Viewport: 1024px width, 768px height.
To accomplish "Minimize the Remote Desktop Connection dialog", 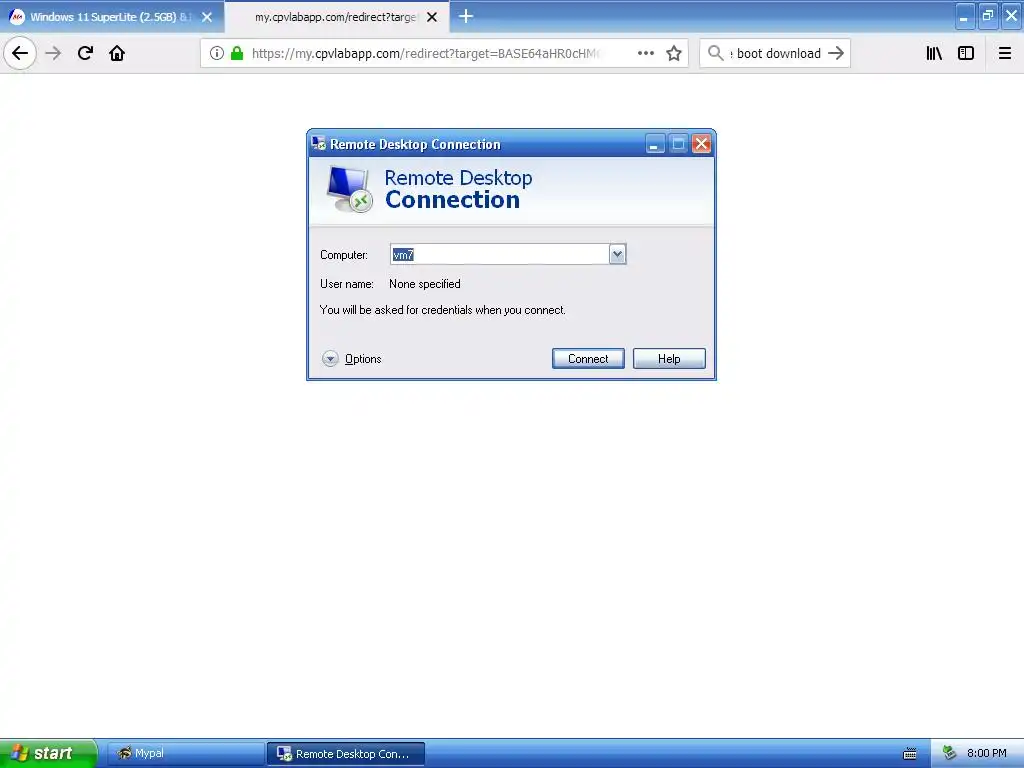I will (654, 144).
